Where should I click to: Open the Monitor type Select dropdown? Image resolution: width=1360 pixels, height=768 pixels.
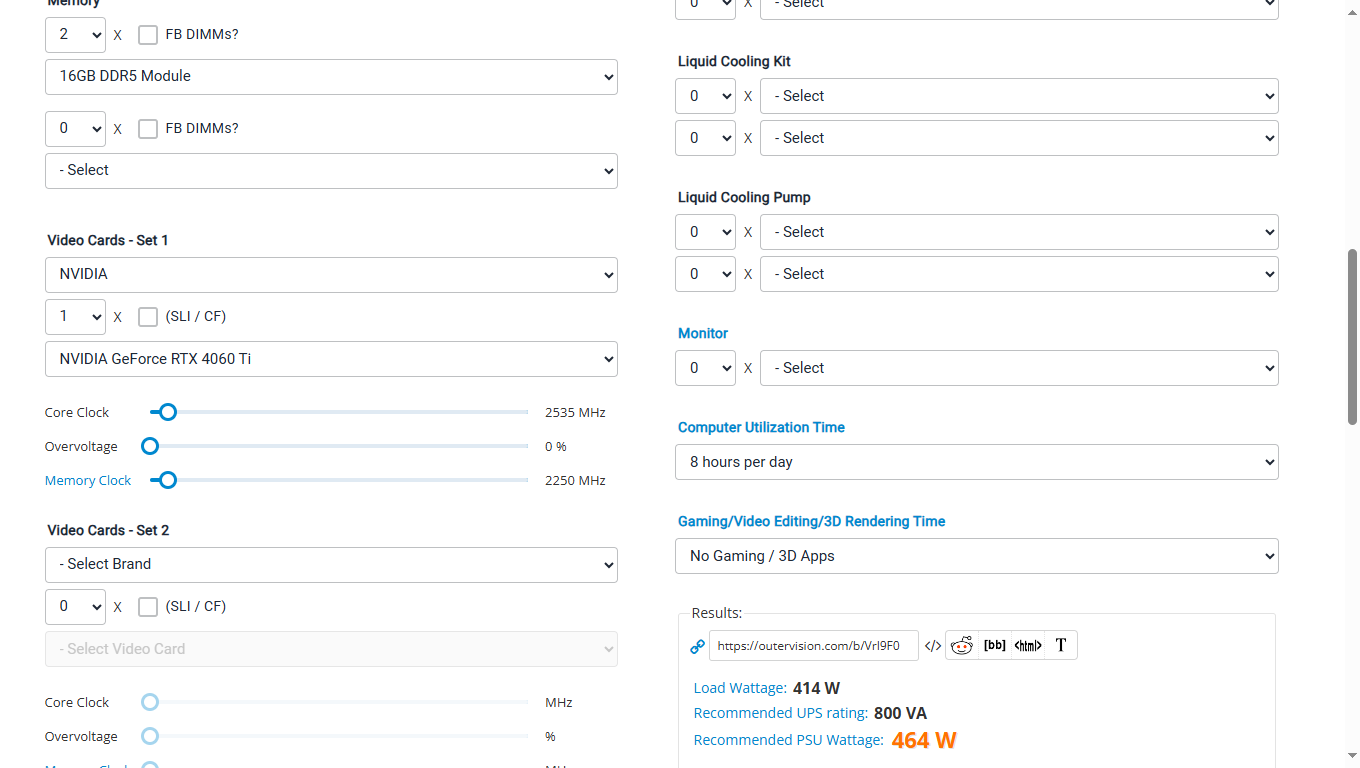[x=1019, y=369]
